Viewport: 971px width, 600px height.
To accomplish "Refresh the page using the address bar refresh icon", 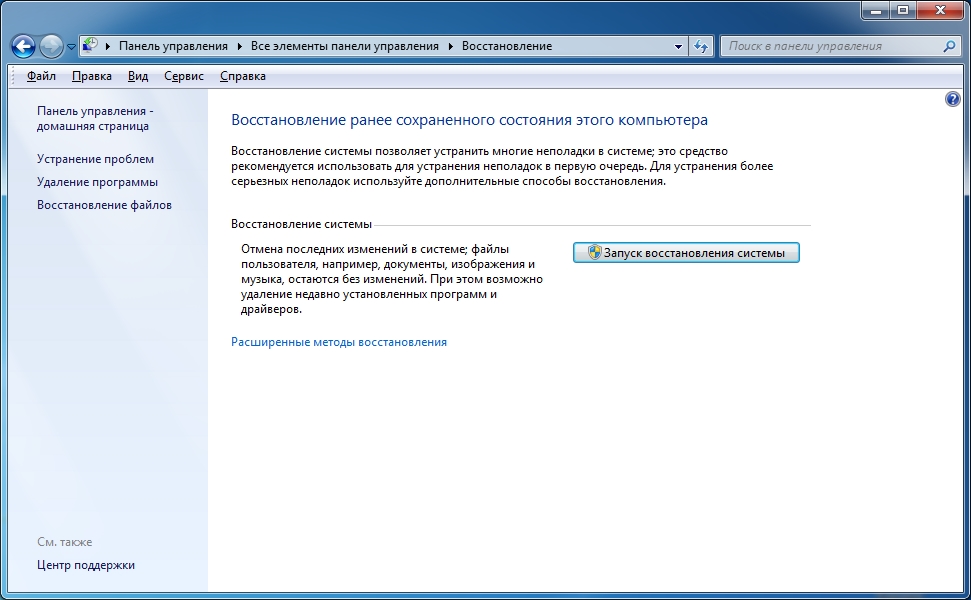I will 701,46.
